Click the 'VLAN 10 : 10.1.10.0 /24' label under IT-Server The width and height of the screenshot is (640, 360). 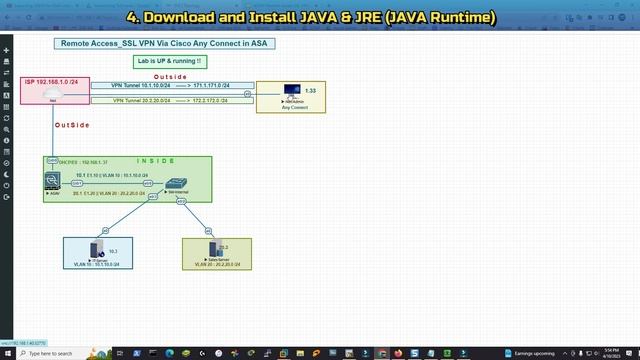97,264
